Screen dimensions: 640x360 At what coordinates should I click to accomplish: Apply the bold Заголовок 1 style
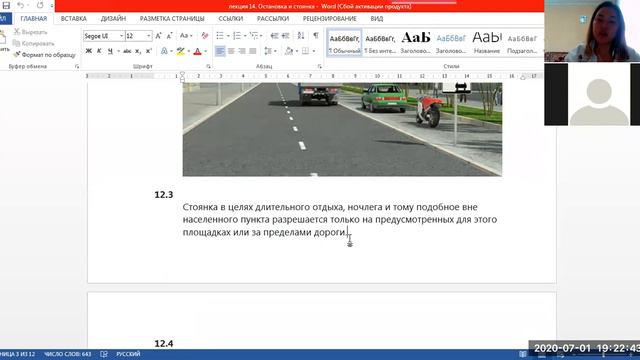point(416,43)
